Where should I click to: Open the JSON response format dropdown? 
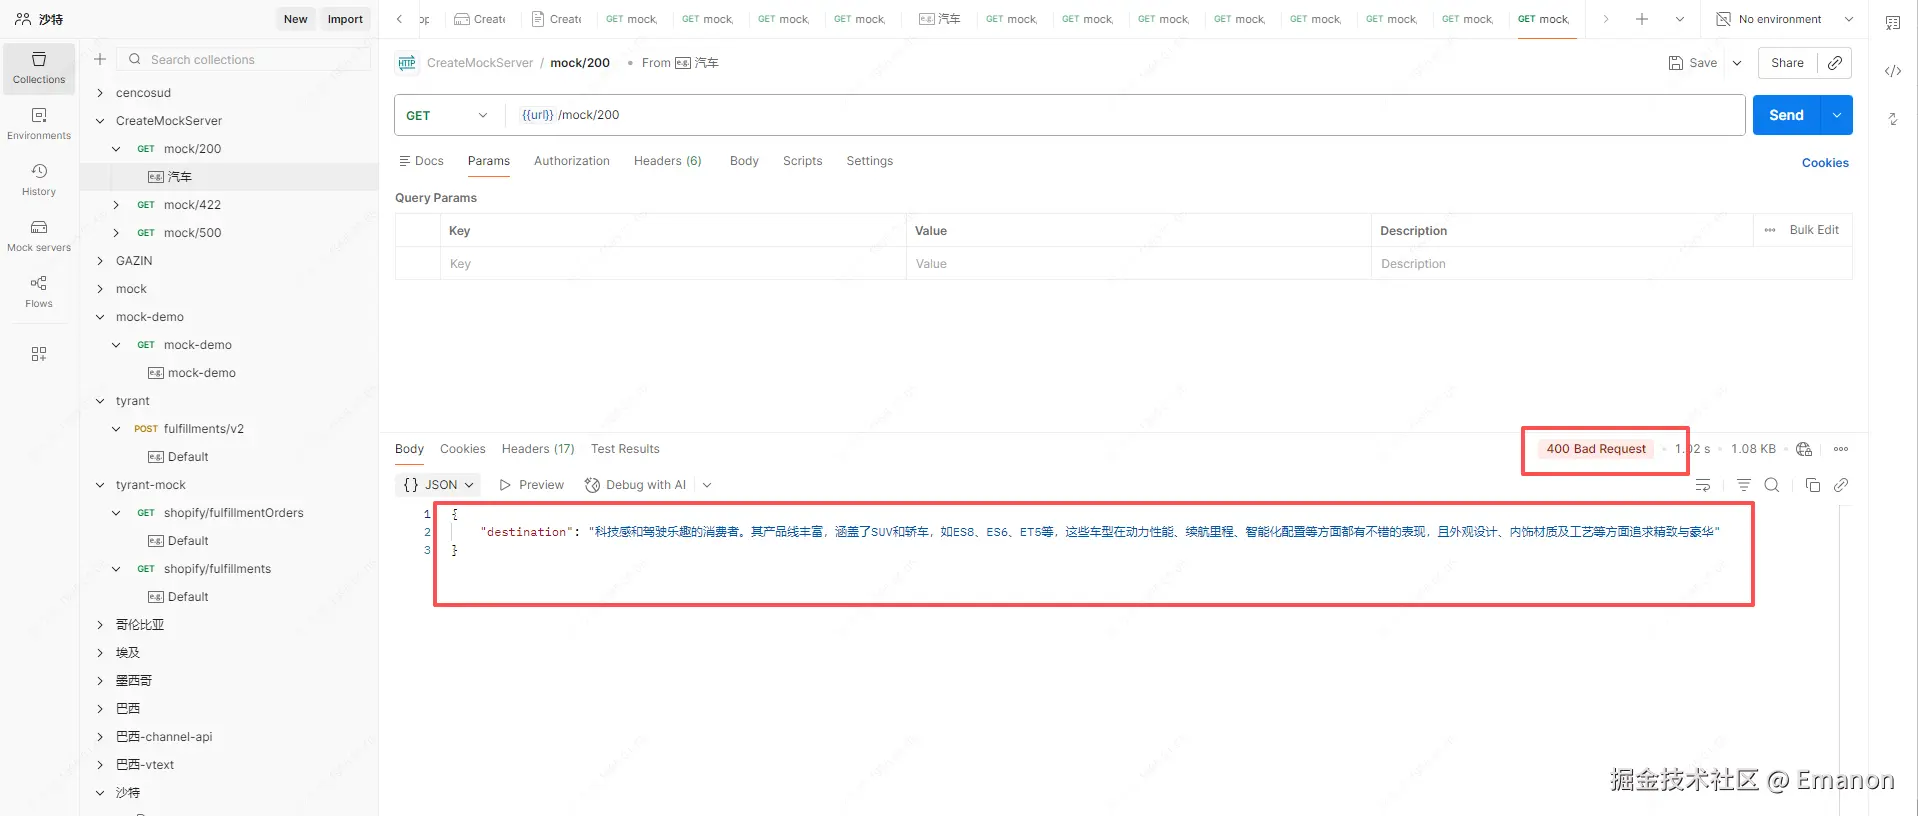coord(438,485)
